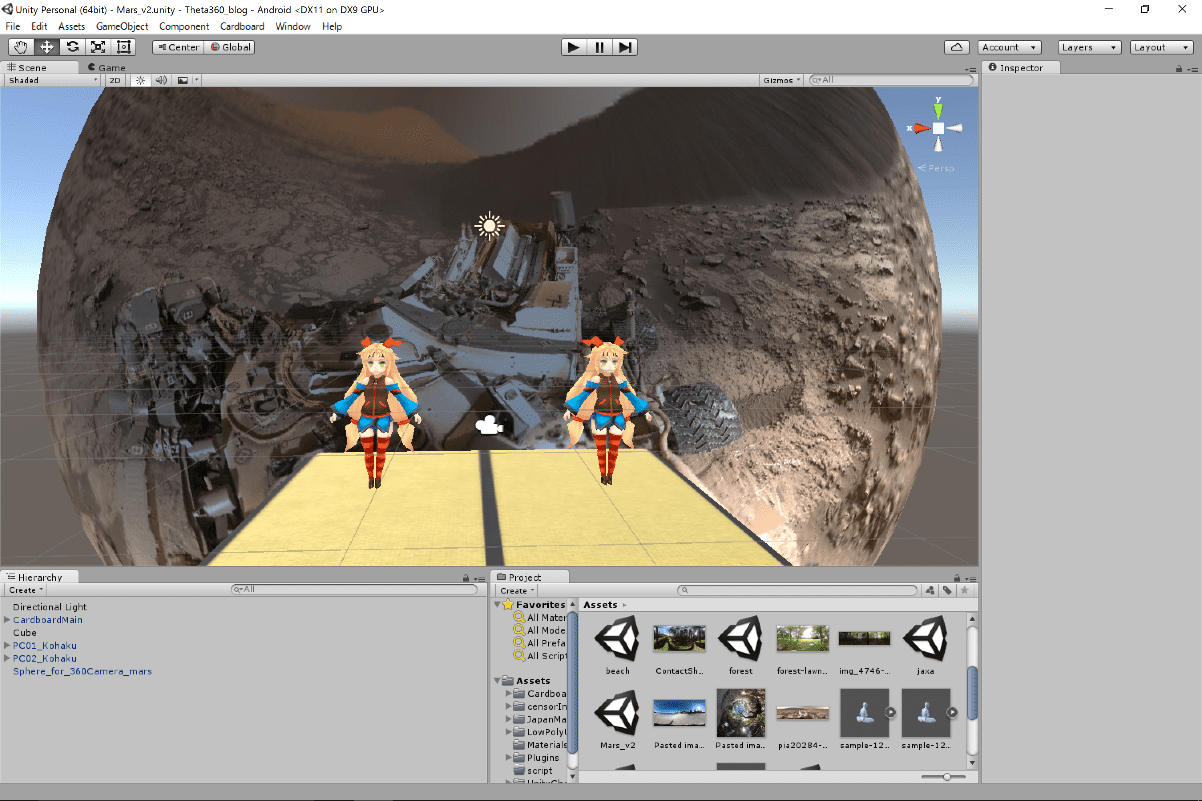Select the sun light gizmo in Scene
Image resolution: width=1202 pixels, height=801 pixels.
[x=488, y=225]
